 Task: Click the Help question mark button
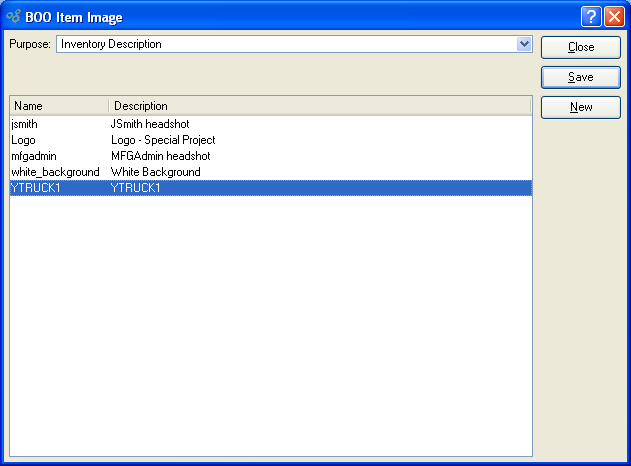pyautogui.click(x=592, y=16)
